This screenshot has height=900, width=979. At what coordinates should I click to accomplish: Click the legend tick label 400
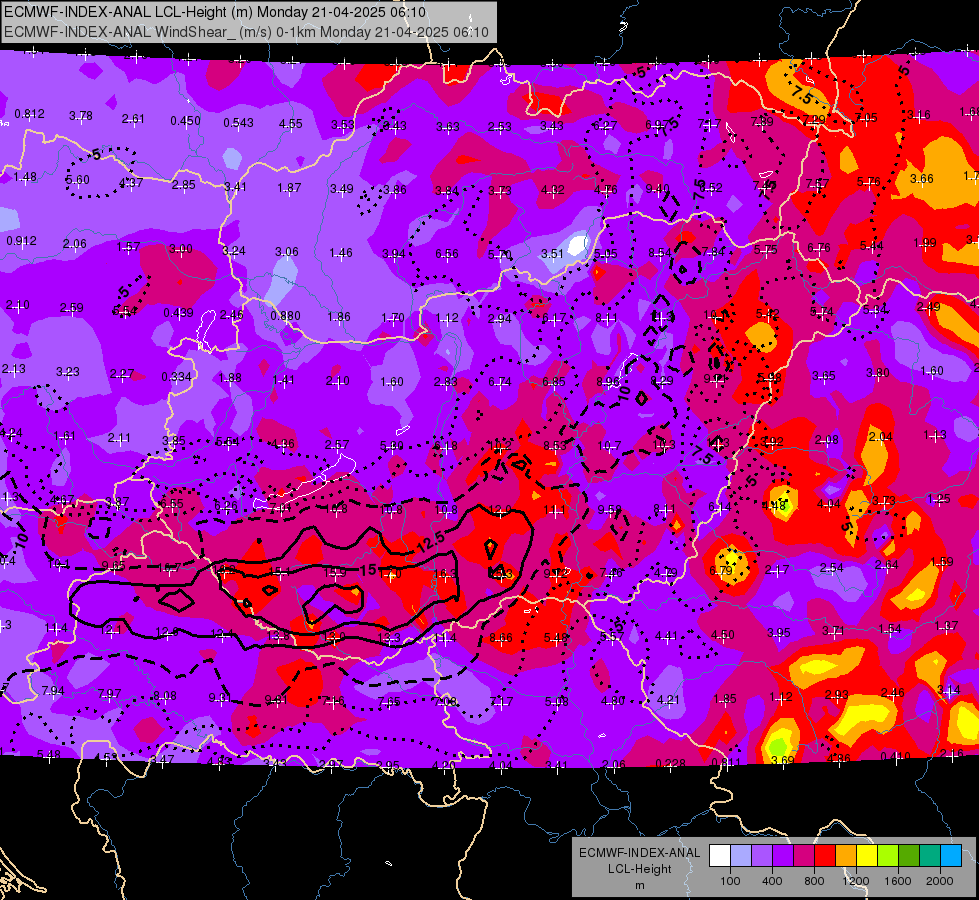[x=772, y=881]
